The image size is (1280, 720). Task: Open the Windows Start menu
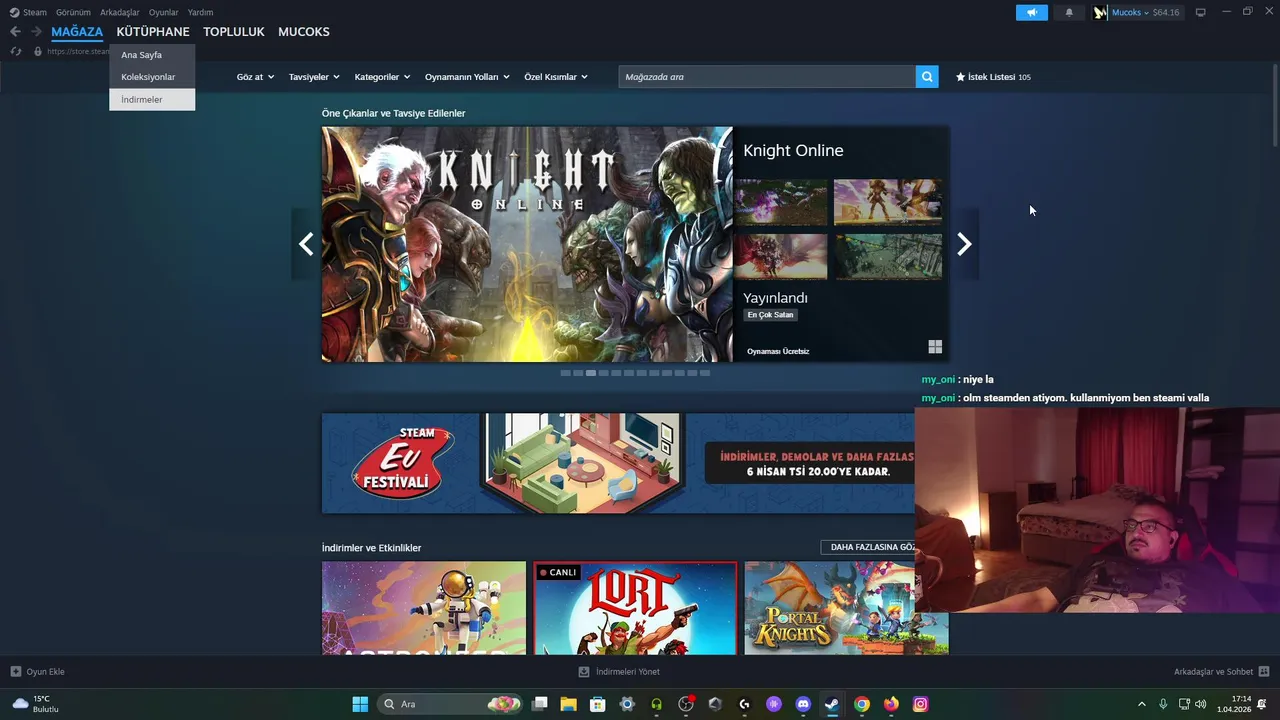coord(360,704)
